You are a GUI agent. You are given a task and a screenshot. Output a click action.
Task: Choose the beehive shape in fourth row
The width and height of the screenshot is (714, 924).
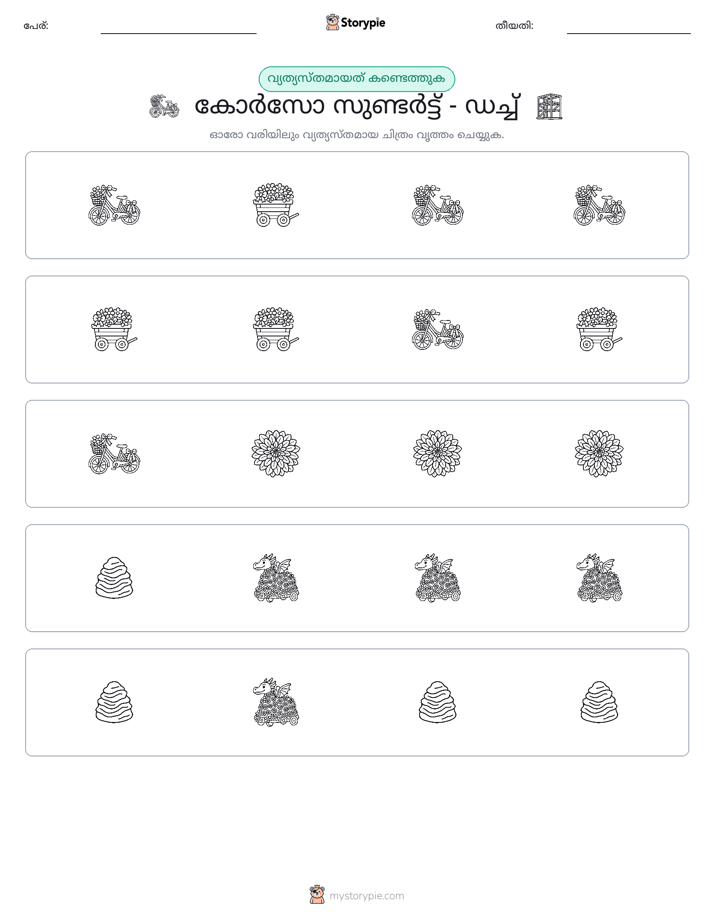point(114,578)
